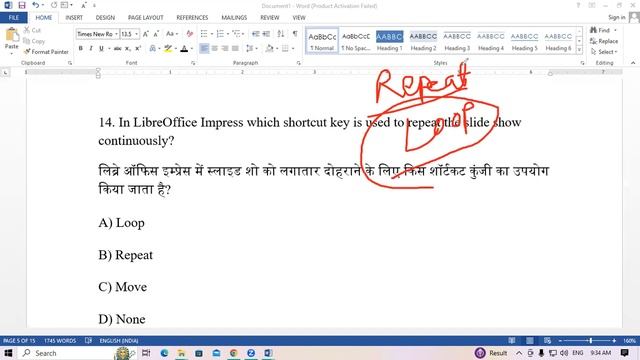
Task: Switch to the REFERENCES tab
Action: (192, 18)
